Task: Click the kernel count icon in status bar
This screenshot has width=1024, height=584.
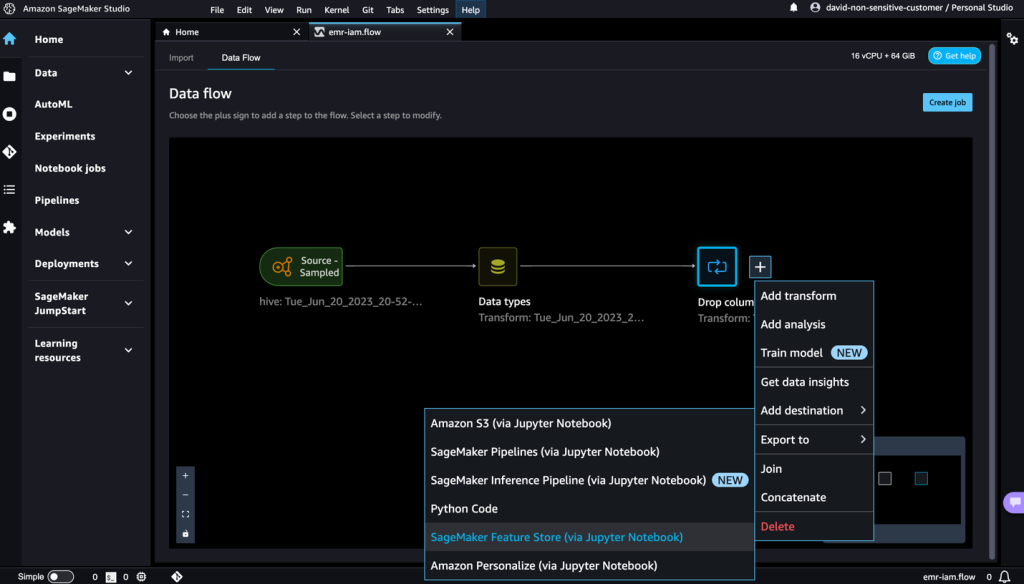Action: (x=141, y=577)
